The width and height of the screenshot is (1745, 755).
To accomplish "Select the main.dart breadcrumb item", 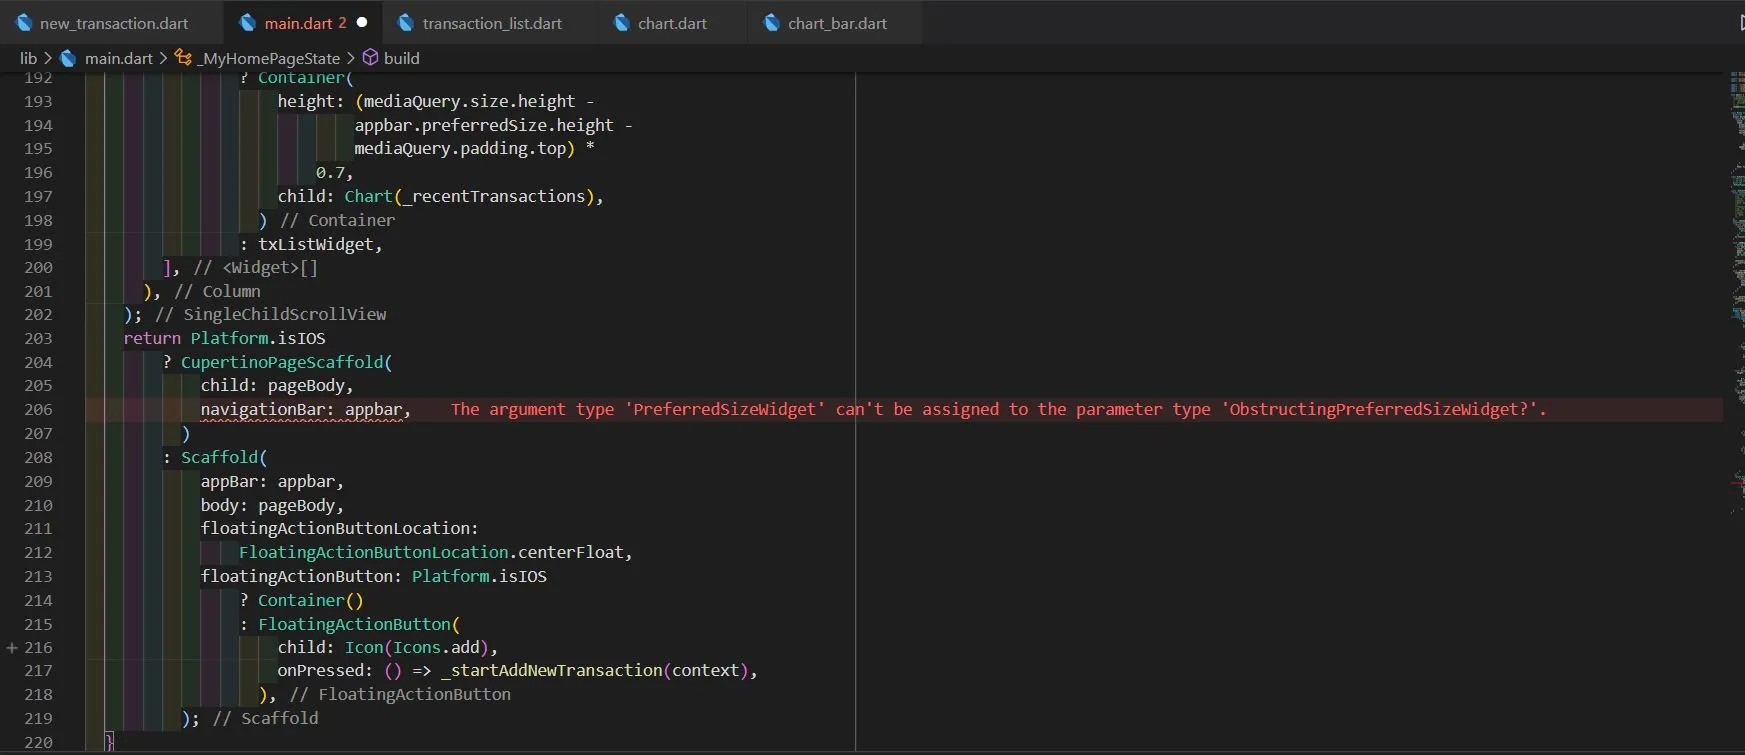I will click(119, 58).
